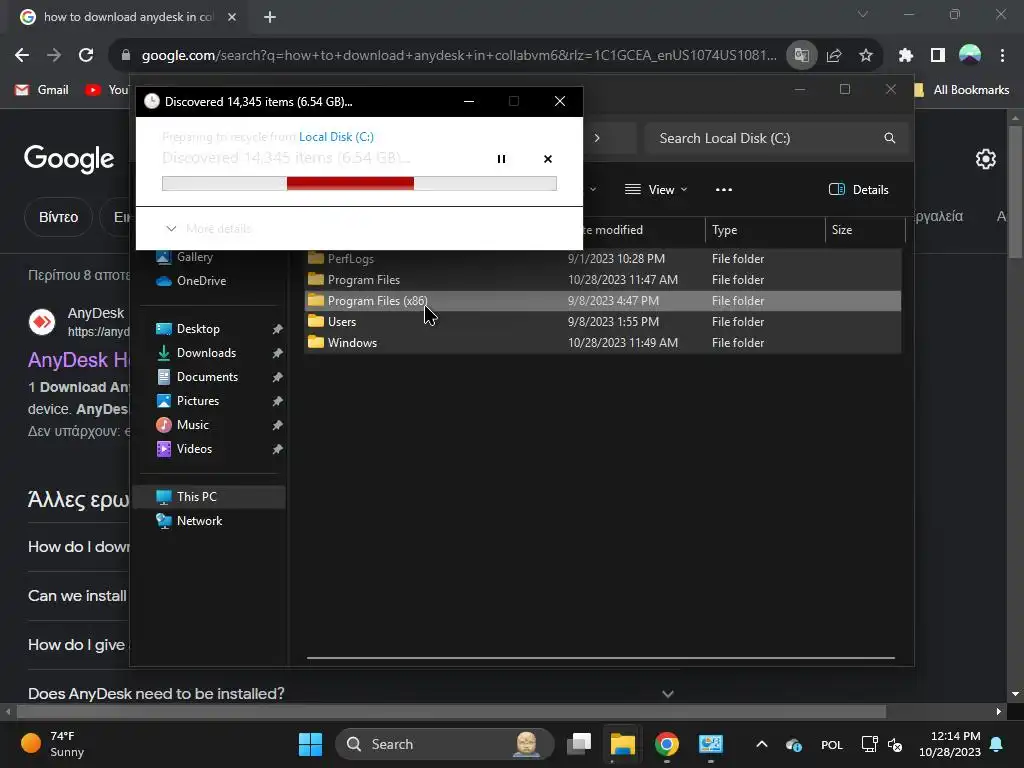
Task: Toggle the Details pane in File Explorer
Action: point(859,190)
